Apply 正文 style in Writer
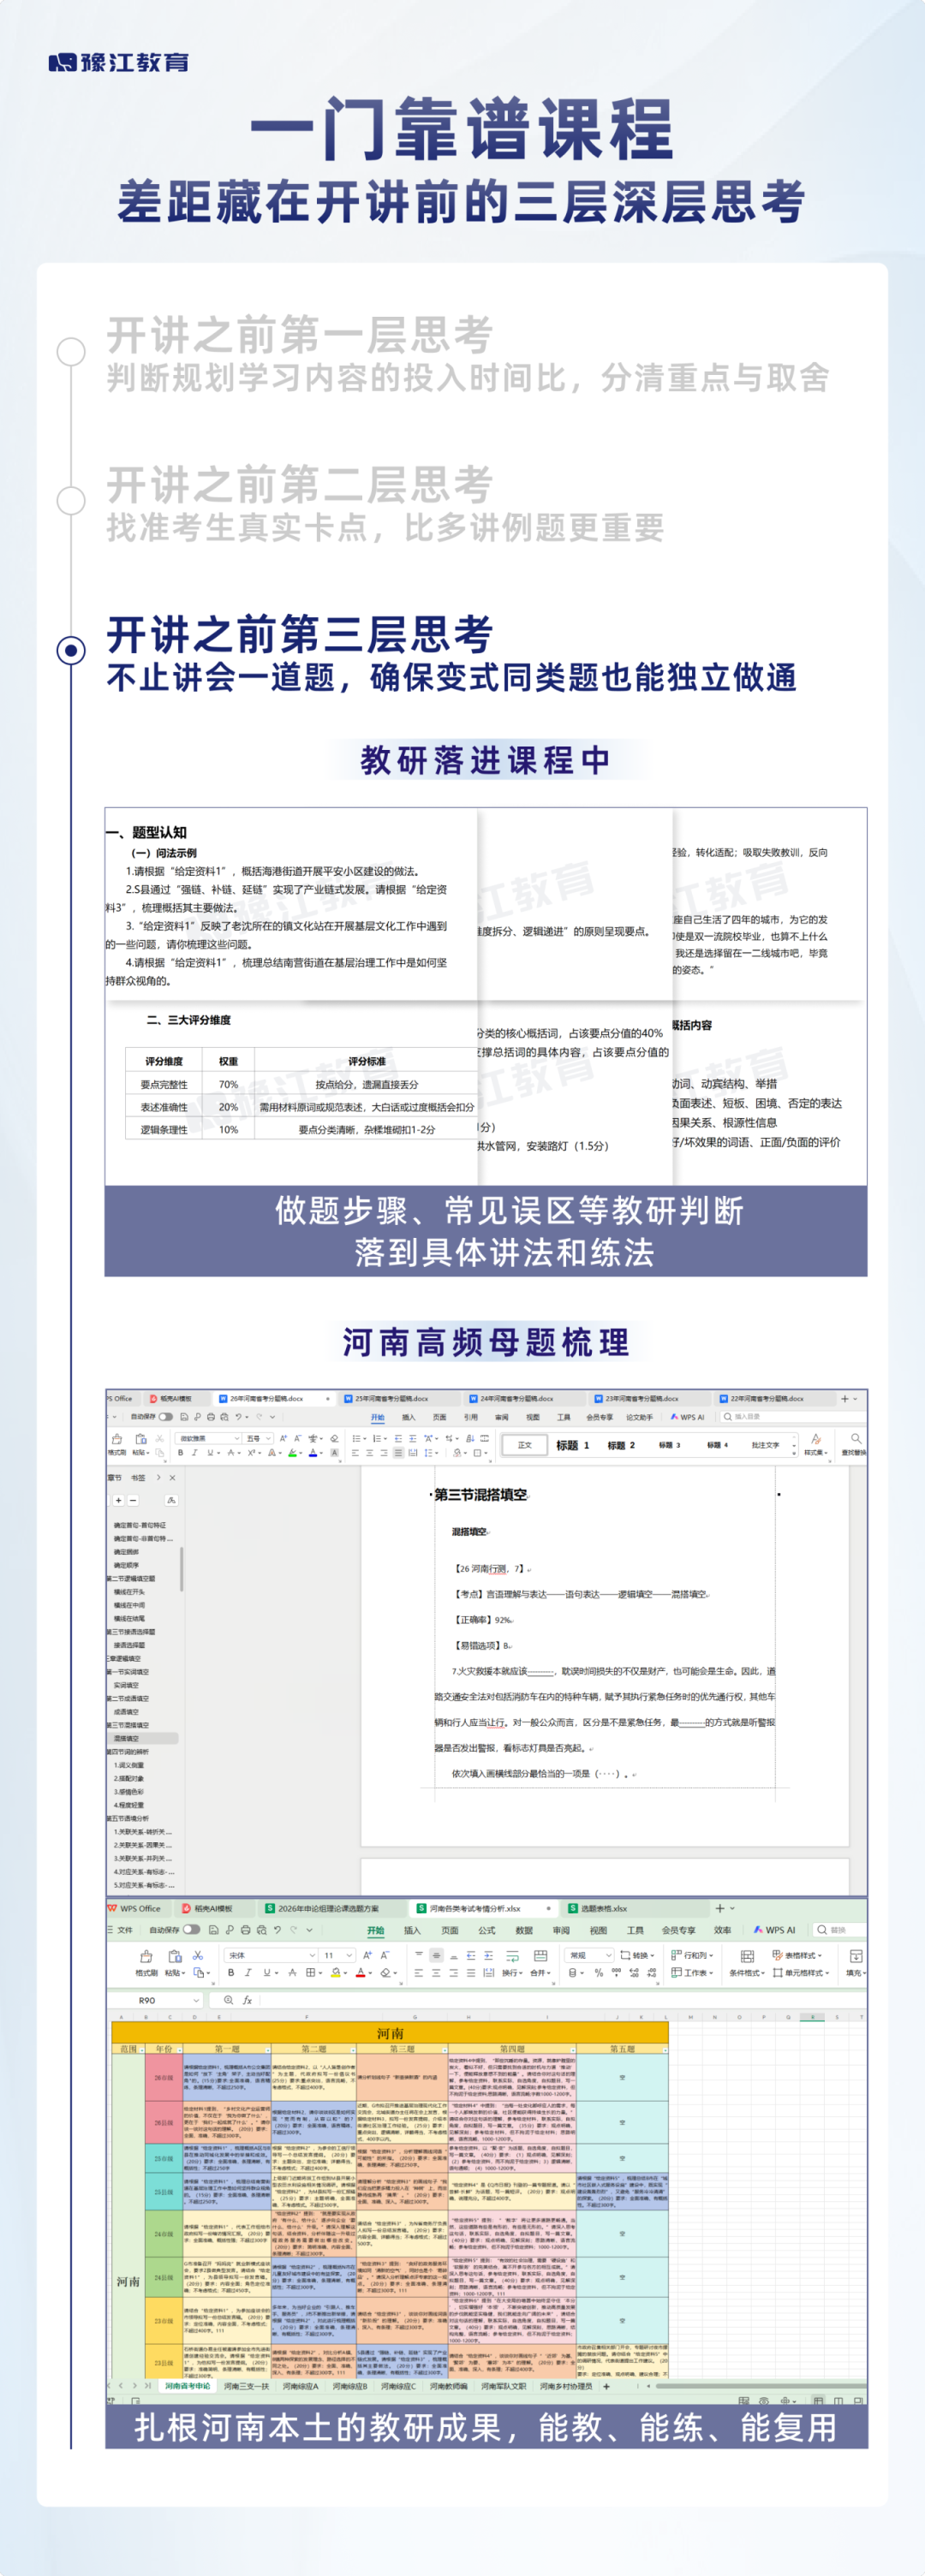The width and height of the screenshot is (925, 2576). [525, 1445]
